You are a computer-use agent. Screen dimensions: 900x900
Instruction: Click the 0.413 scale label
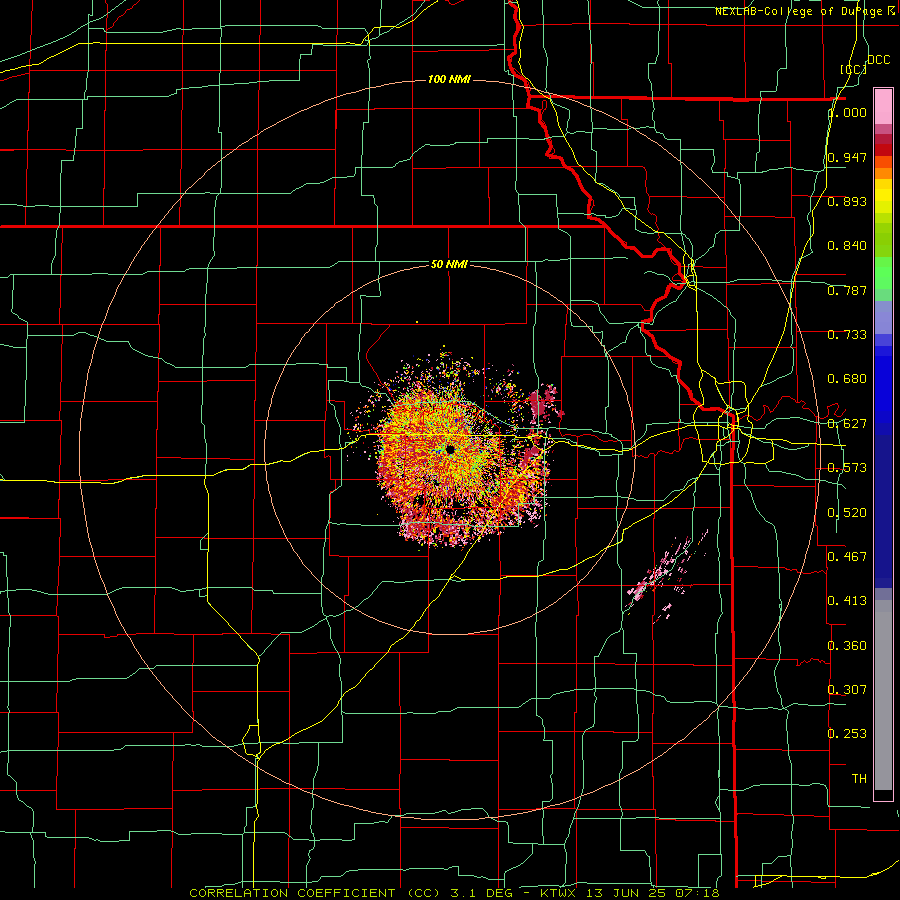[x=847, y=601]
